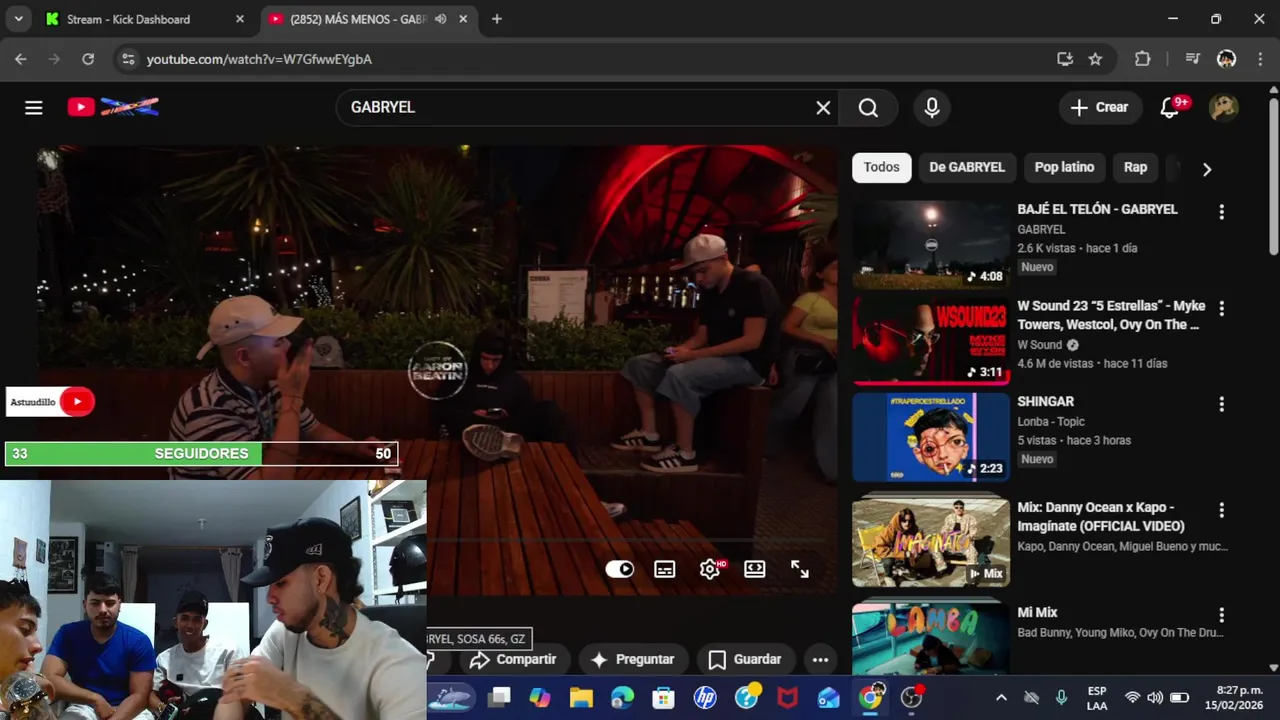The height and width of the screenshot is (720, 1280).
Task: View site information icon in address bar
Action: click(x=128, y=59)
